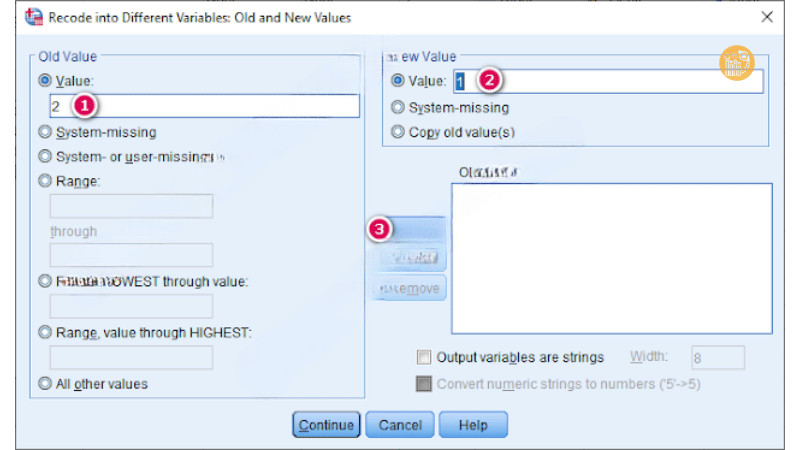Choose Old Value System-missing option
Viewport: 800px width, 450px height.
tap(44, 131)
